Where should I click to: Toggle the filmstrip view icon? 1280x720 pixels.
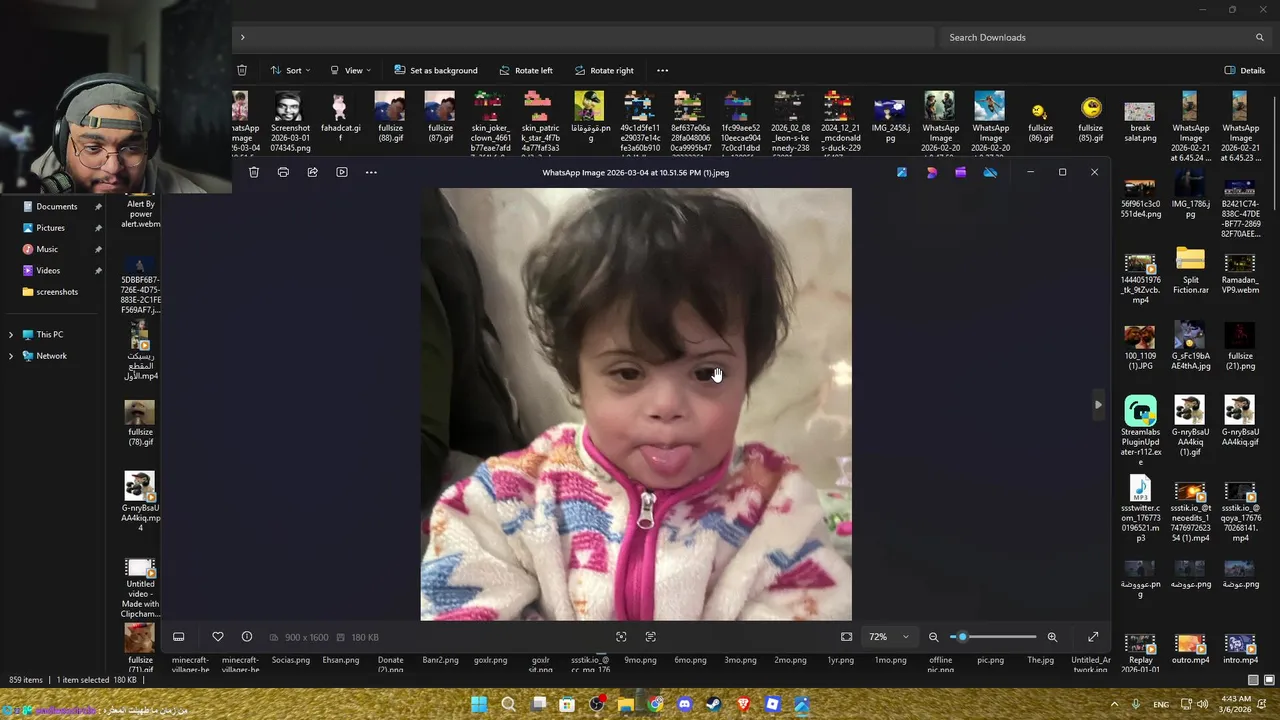[179, 637]
